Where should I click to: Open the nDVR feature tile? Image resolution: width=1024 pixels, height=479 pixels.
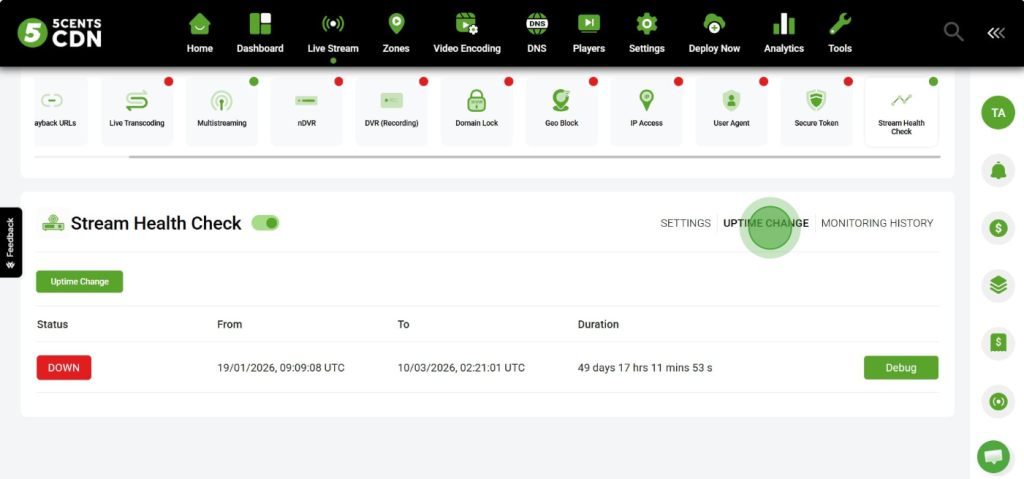(306, 111)
